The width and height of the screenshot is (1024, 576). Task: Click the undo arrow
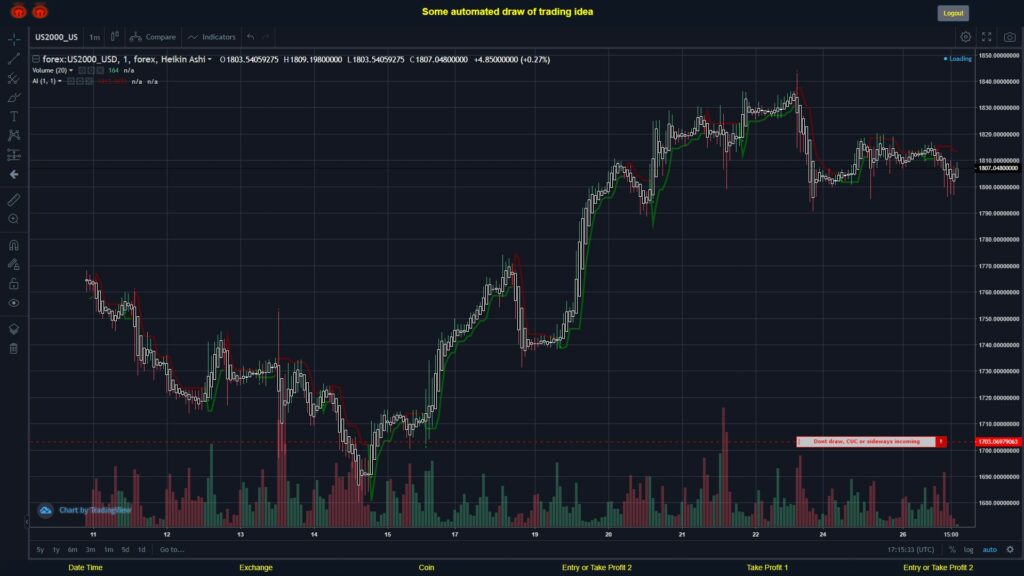click(251, 37)
